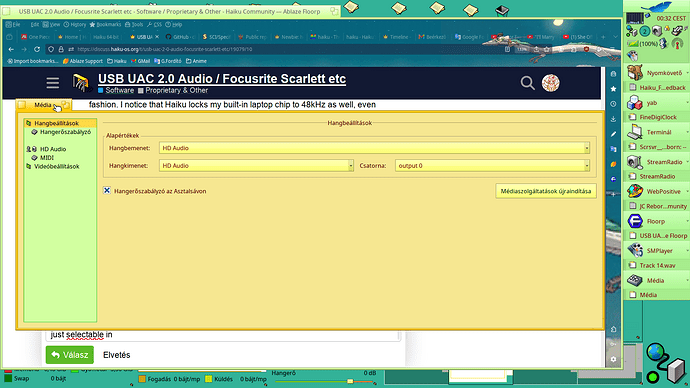Screen dimensions: 690x388
Task: Expand WebPositive entry arrow in Deskbar
Action: tap(686, 191)
